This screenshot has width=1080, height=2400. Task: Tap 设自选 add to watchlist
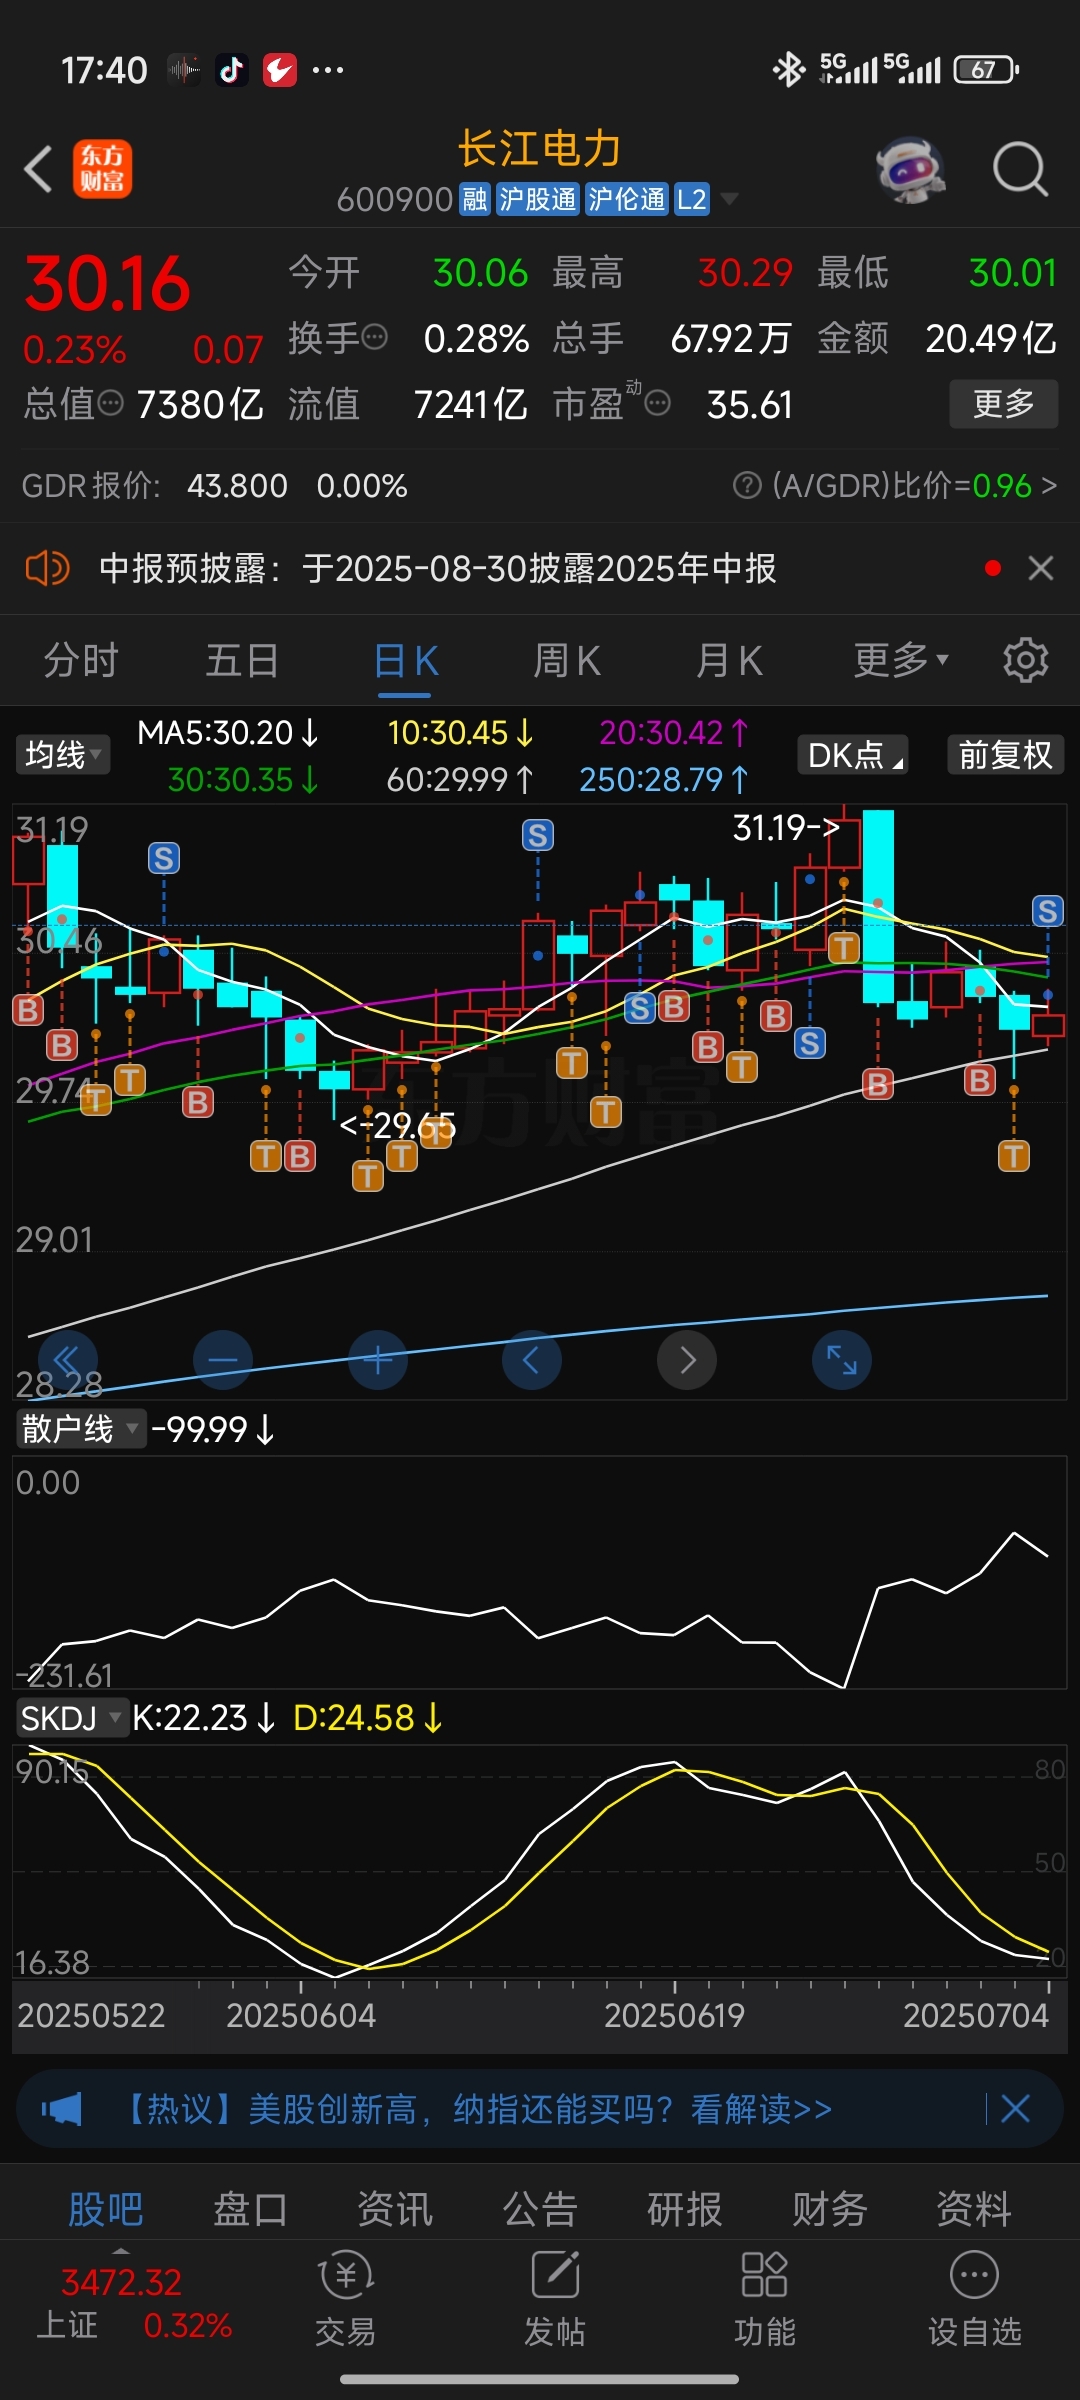pos(975,2300)
